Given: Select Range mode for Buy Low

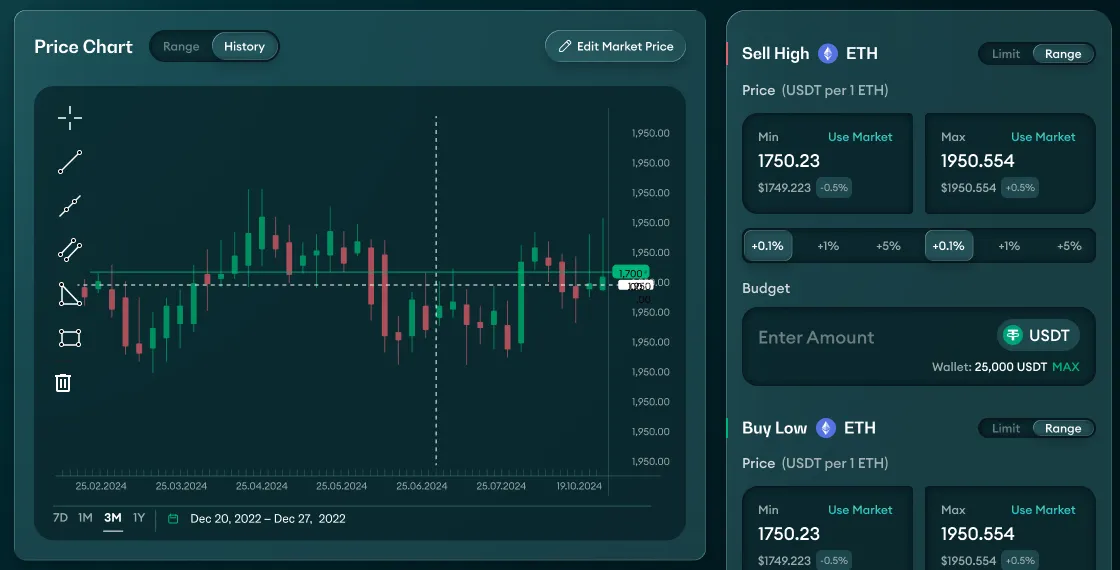Looking at the screenshot, I should click(1063, 429).
